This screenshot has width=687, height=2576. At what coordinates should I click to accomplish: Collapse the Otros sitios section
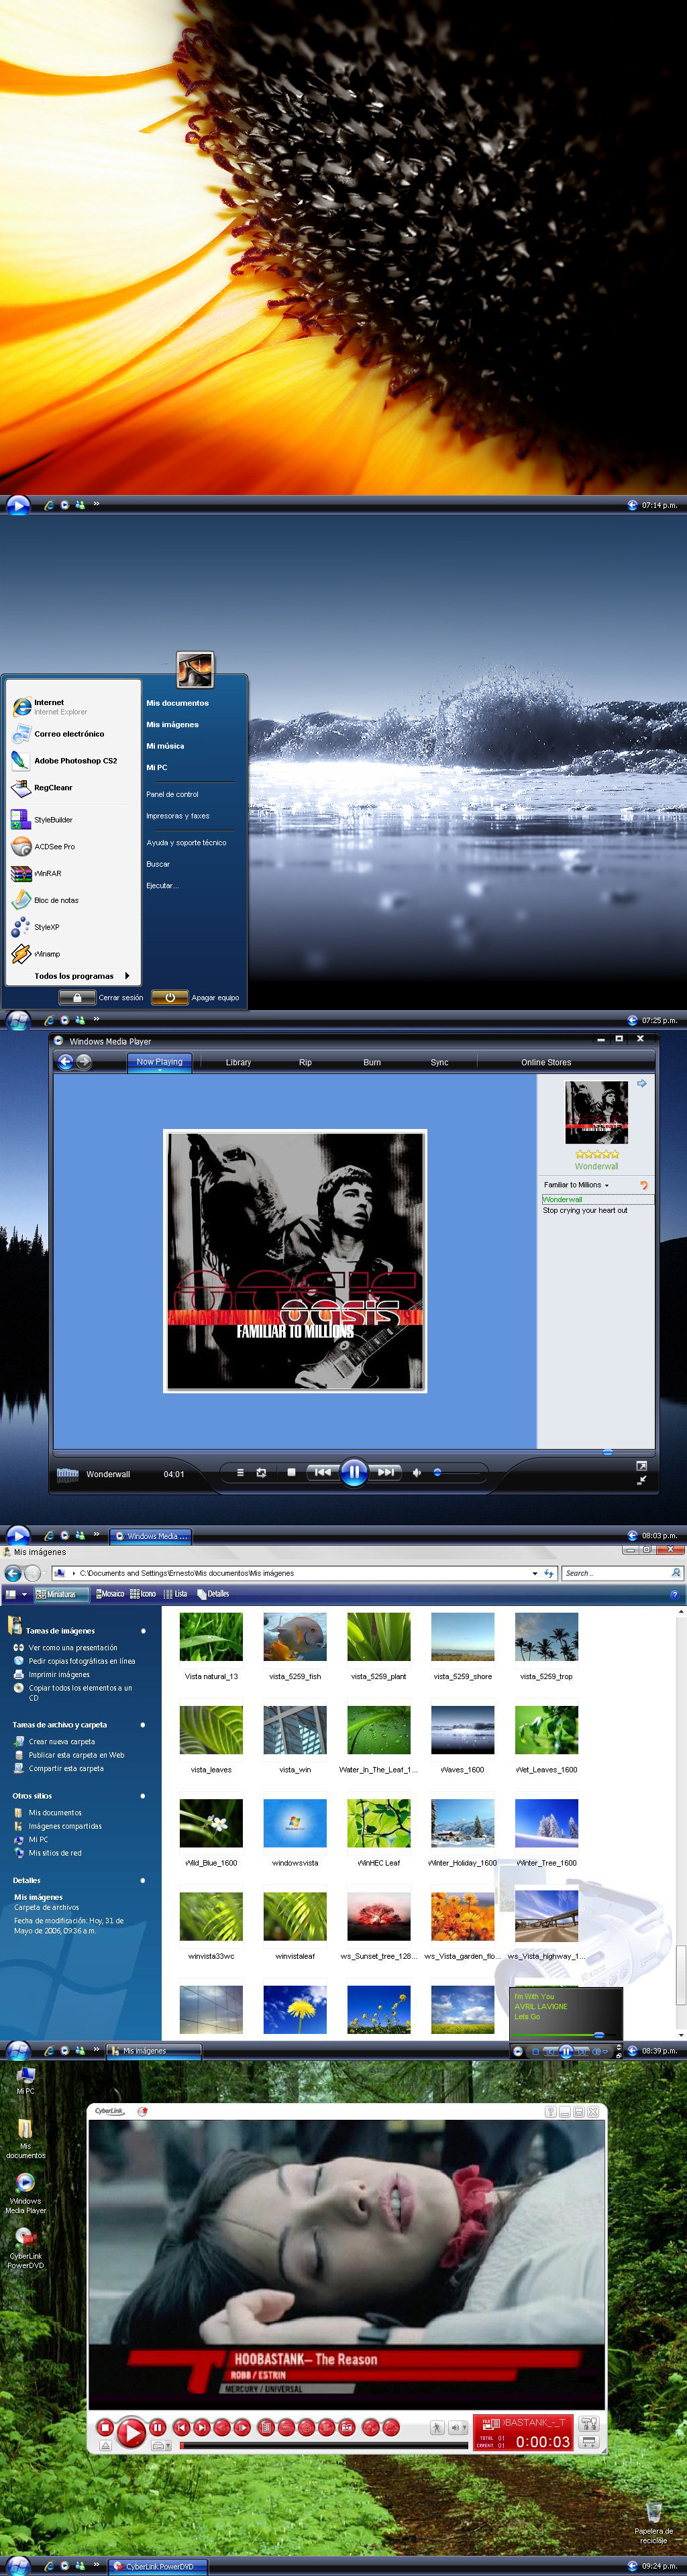tap(143, 1796)
